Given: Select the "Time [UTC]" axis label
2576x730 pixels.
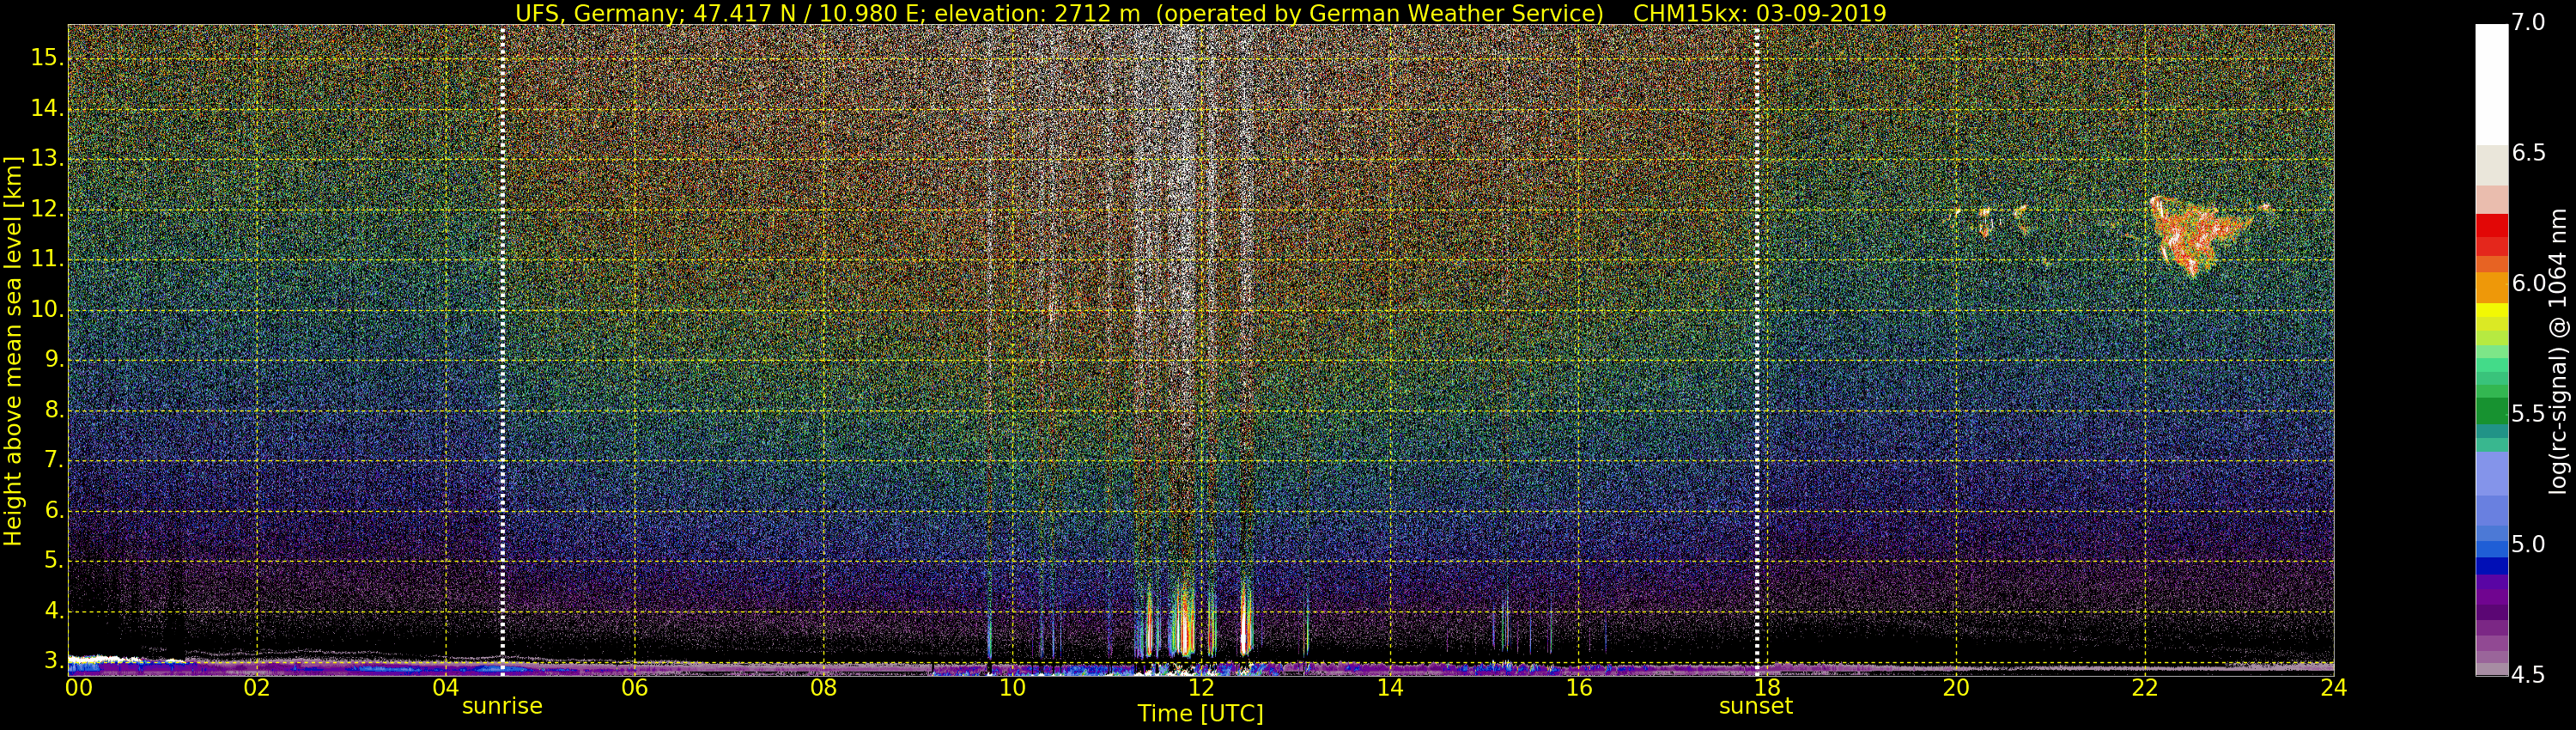Looking at the screenshot, I should 1200,714.
